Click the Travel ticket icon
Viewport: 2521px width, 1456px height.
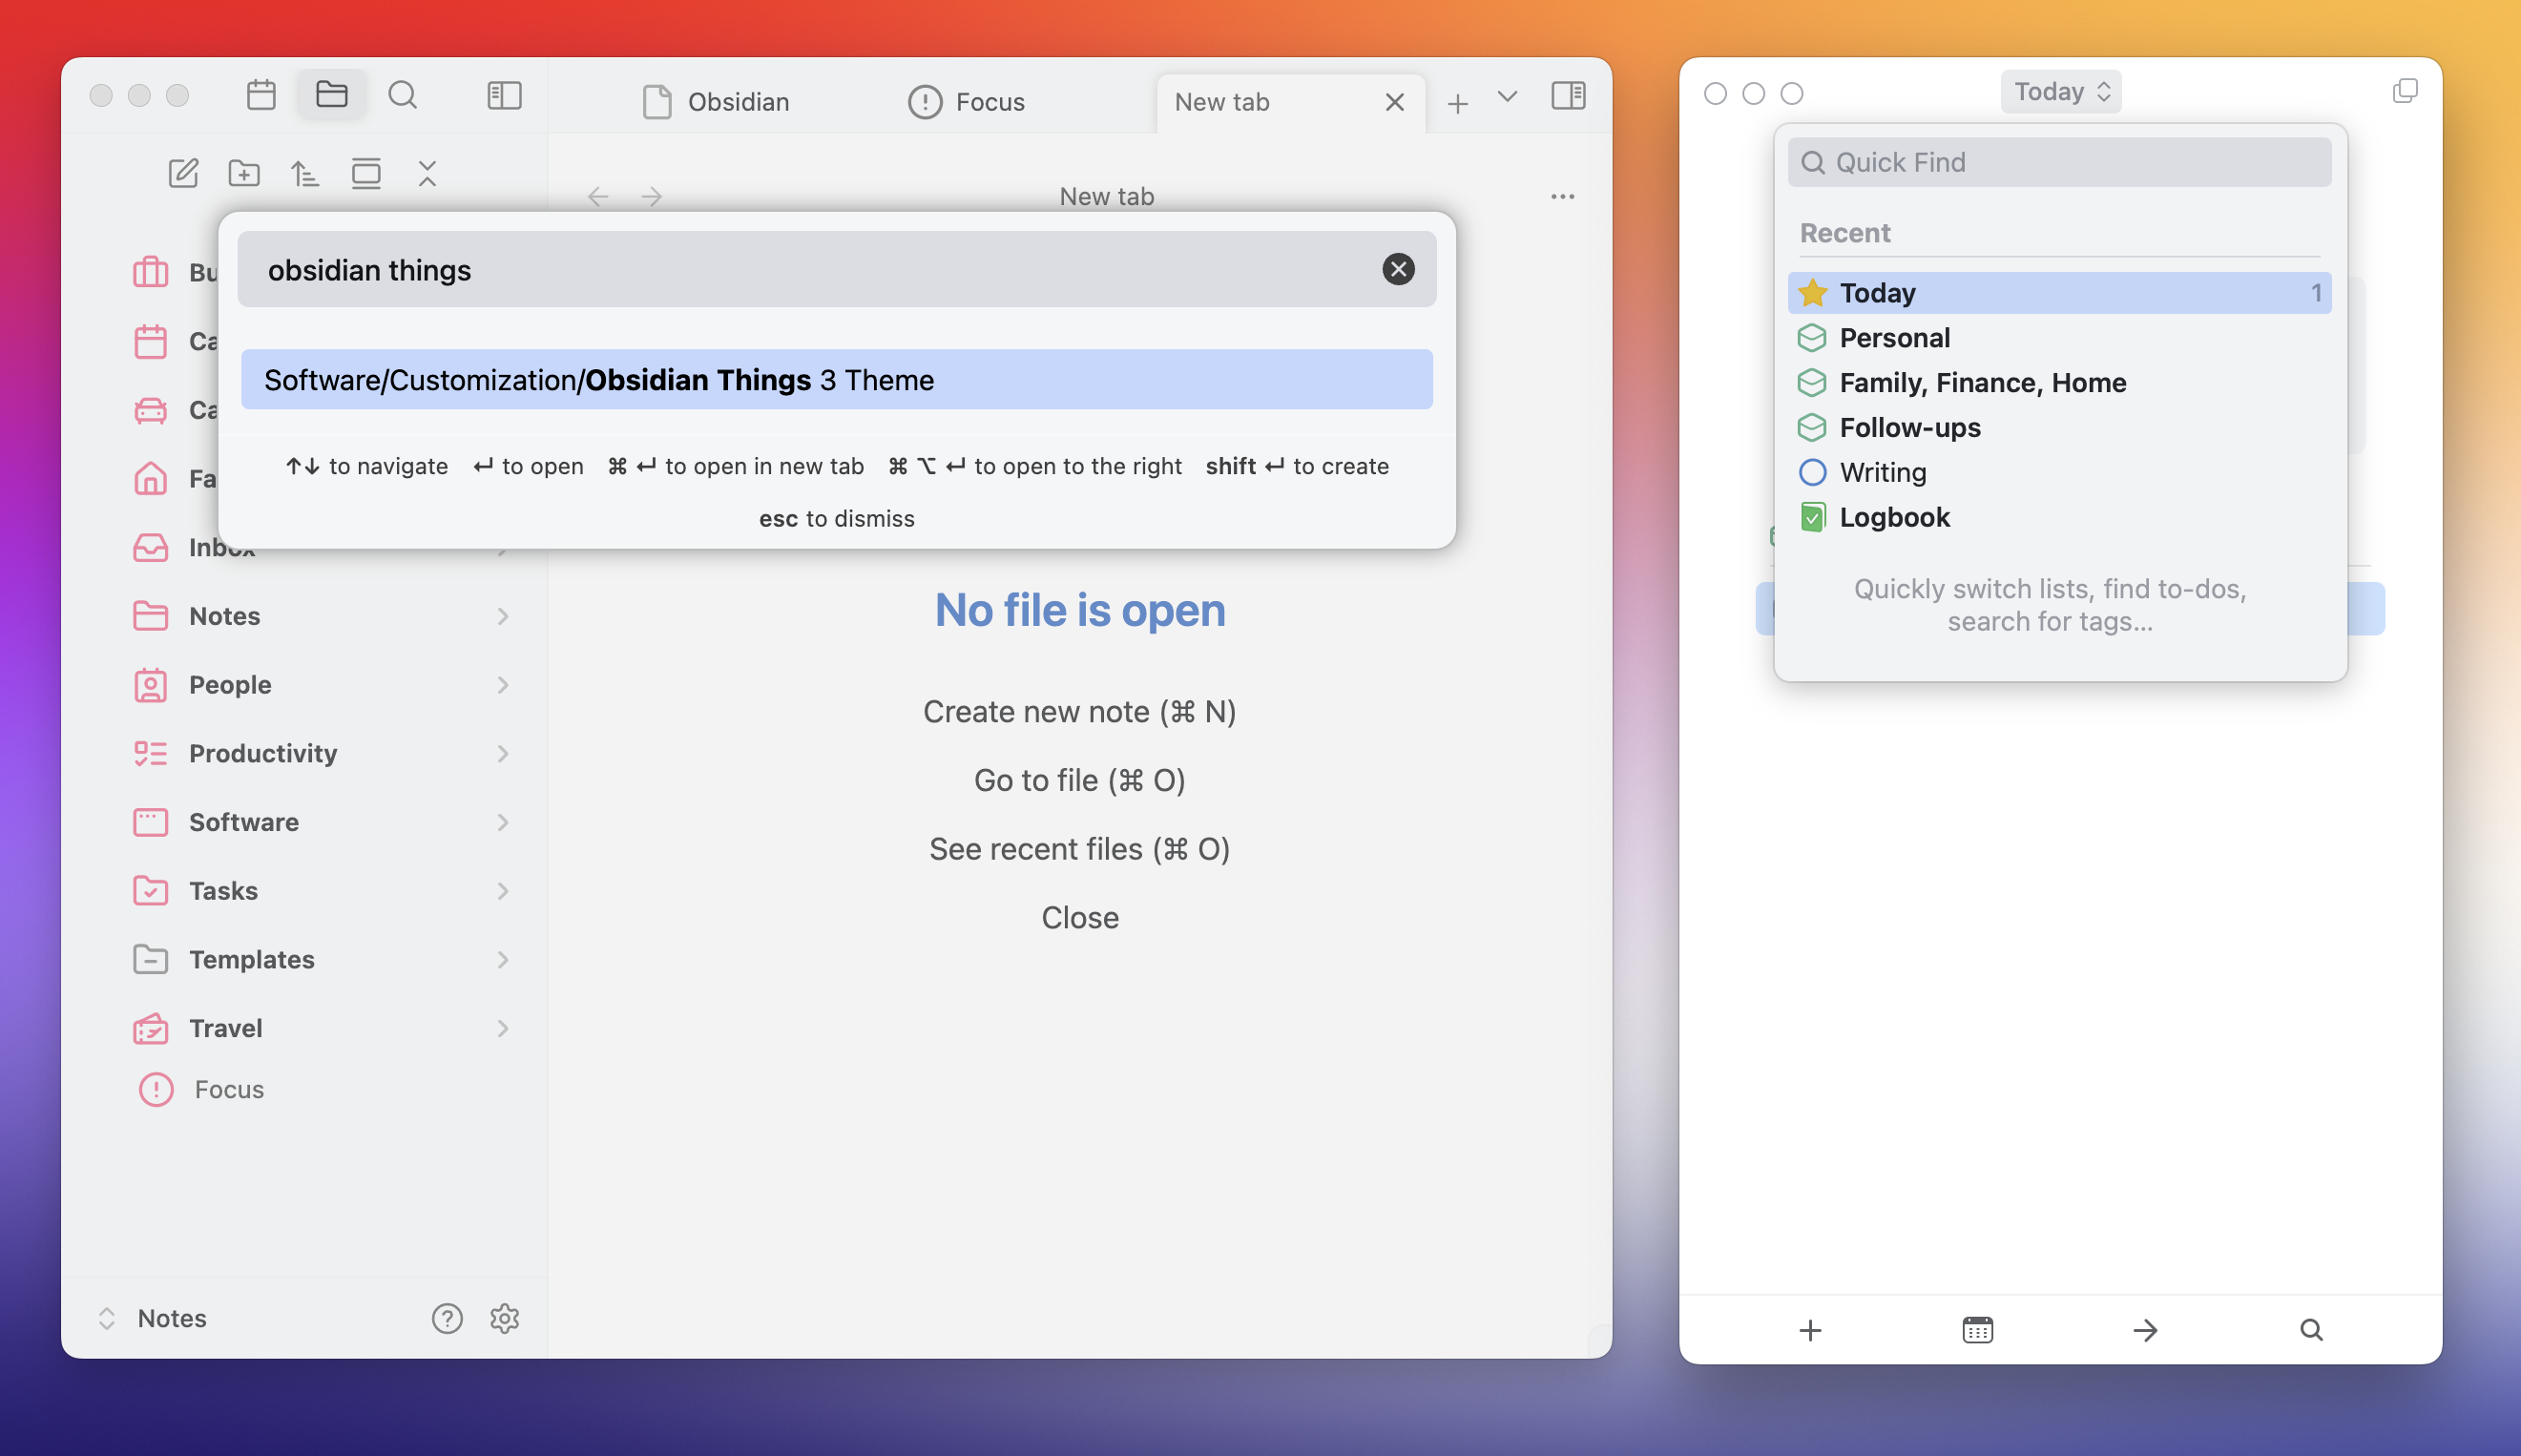(x=151, y=1029)
